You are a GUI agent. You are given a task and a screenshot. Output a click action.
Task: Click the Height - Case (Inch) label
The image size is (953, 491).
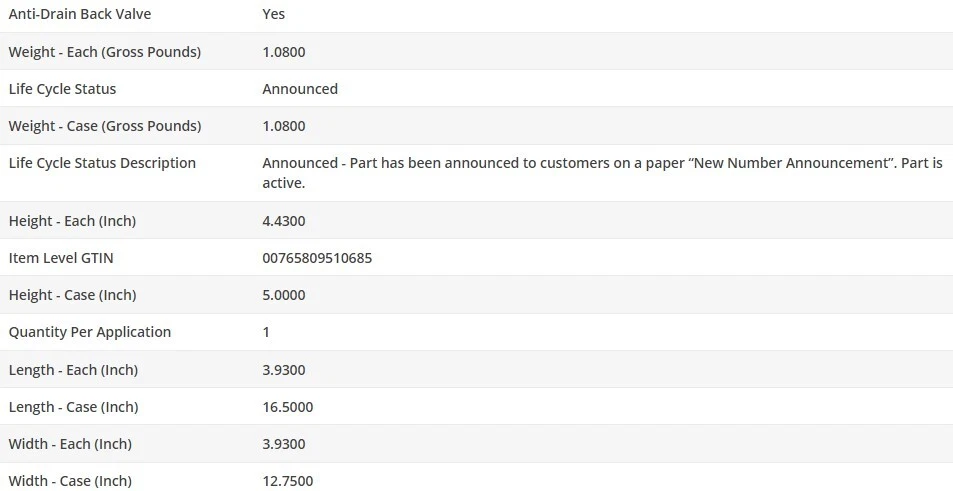tap(72, 295)
